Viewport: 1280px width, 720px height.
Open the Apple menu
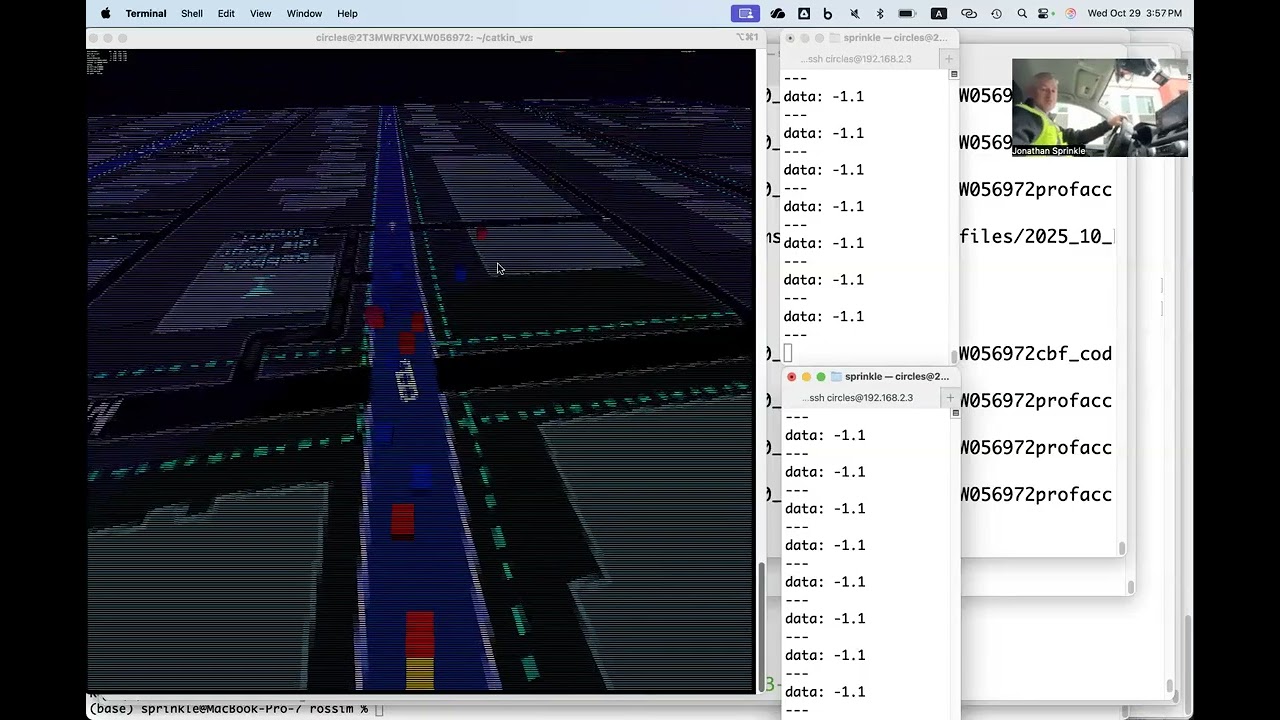click(105, 13)
